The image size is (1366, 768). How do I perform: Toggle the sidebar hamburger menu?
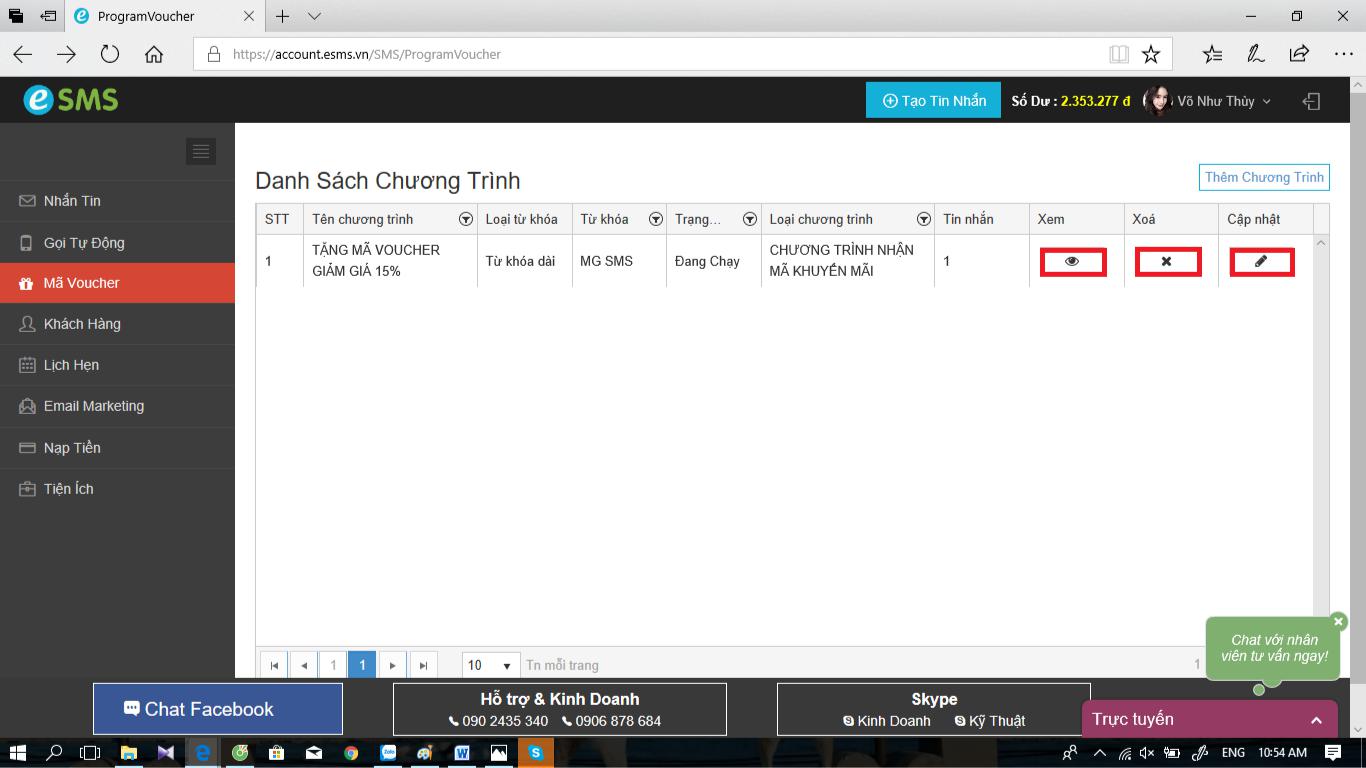[x=201, y=151]
